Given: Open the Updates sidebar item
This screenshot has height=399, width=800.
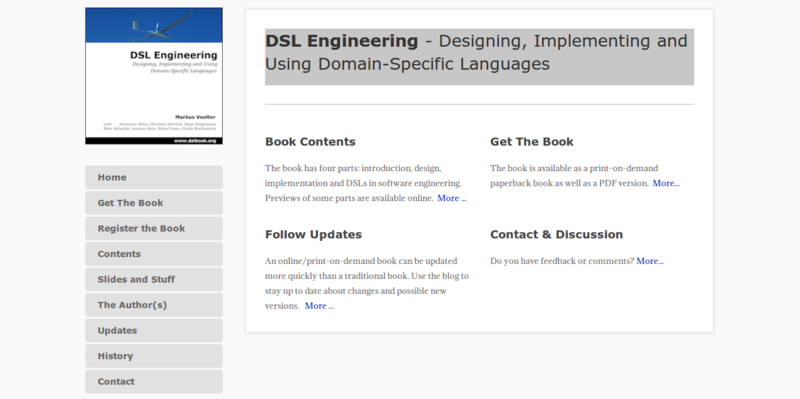Looking at the screenshot, I should (154, 331).
